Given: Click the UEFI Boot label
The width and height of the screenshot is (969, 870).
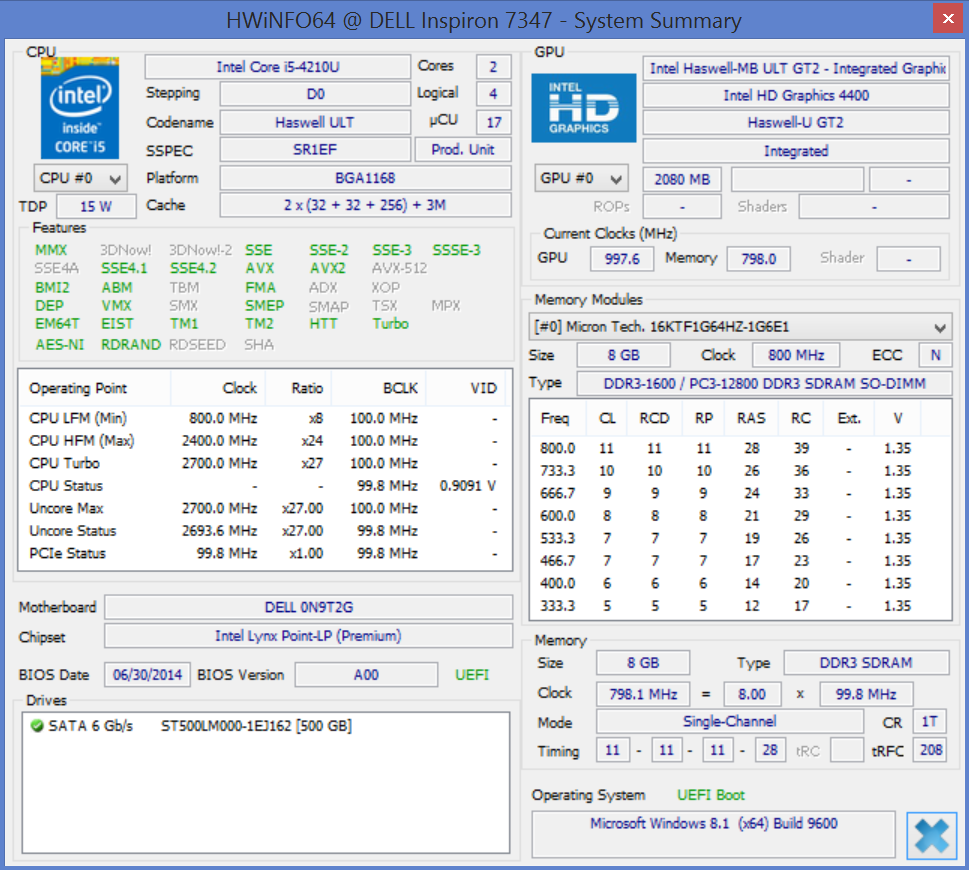Looking at the screenshot, I should [x=711, y=795].
